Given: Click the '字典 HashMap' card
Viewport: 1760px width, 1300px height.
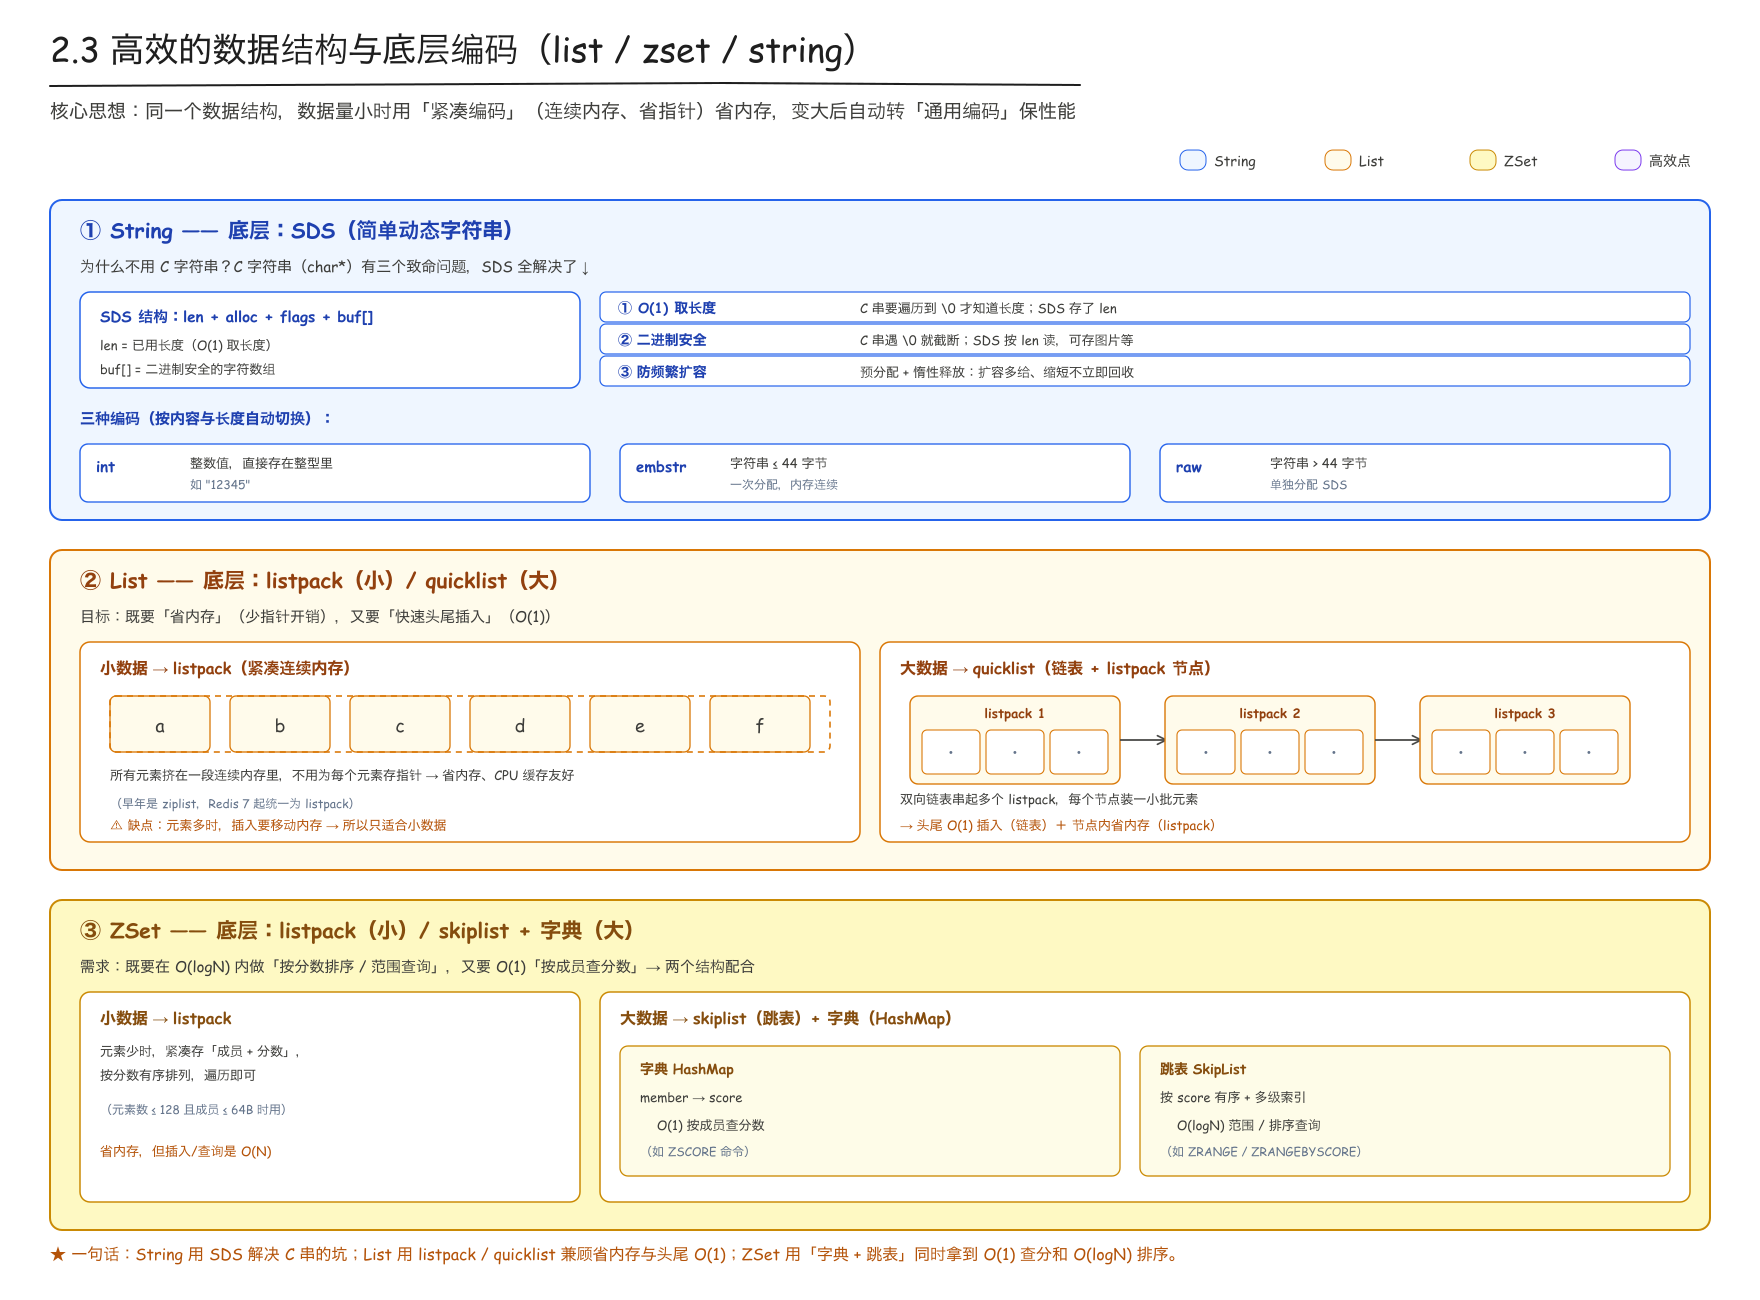Looking at the screenshot, I should (x=870, y=1110).
